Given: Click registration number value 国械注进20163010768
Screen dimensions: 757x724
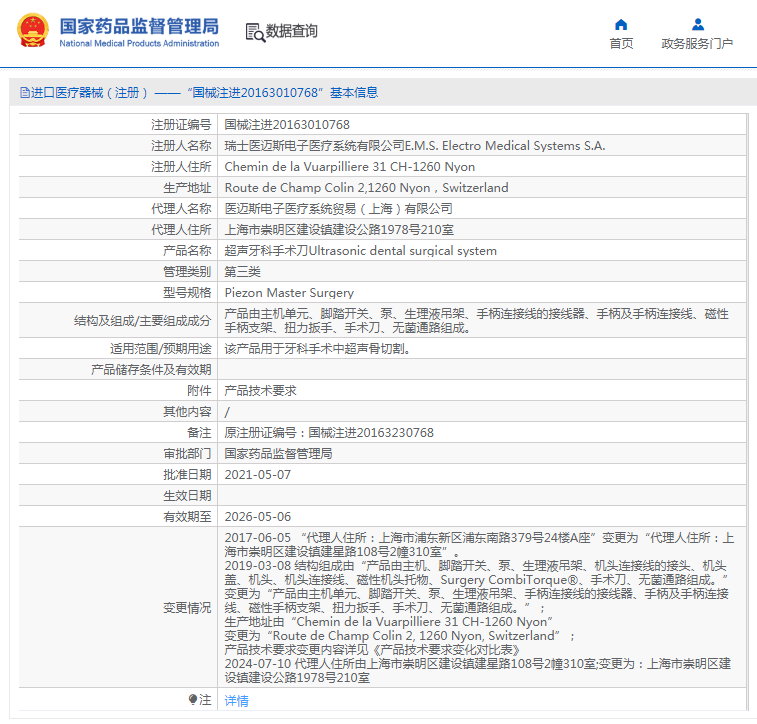Looking at the screenshot, I should click(287, 125).
